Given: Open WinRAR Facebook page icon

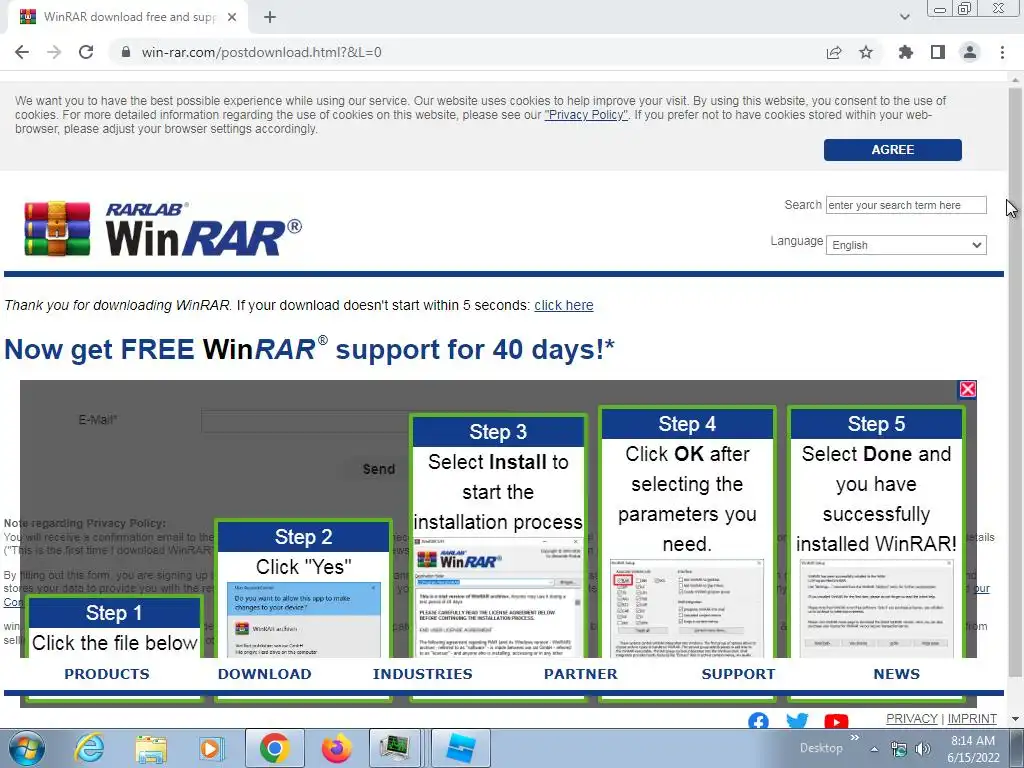Looking at the screenshot, I should point(758,721).
